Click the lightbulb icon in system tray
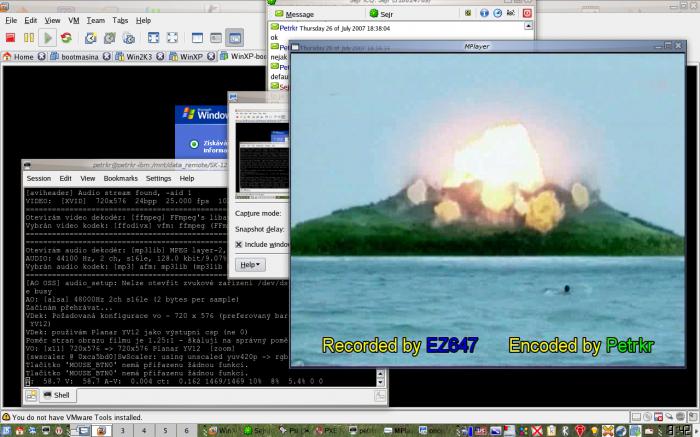This screenshot has height=437, width=700. (x=594, y=431)
